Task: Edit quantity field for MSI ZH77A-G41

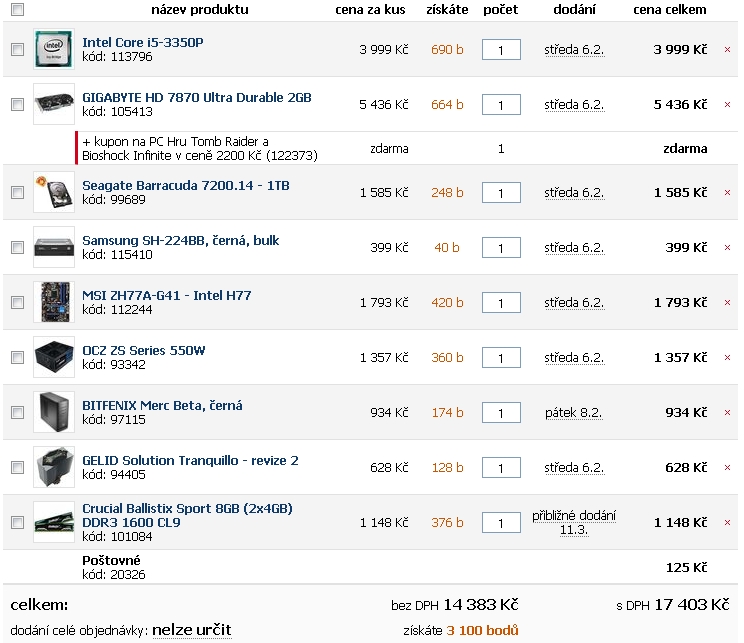Action: click(501, 303)
